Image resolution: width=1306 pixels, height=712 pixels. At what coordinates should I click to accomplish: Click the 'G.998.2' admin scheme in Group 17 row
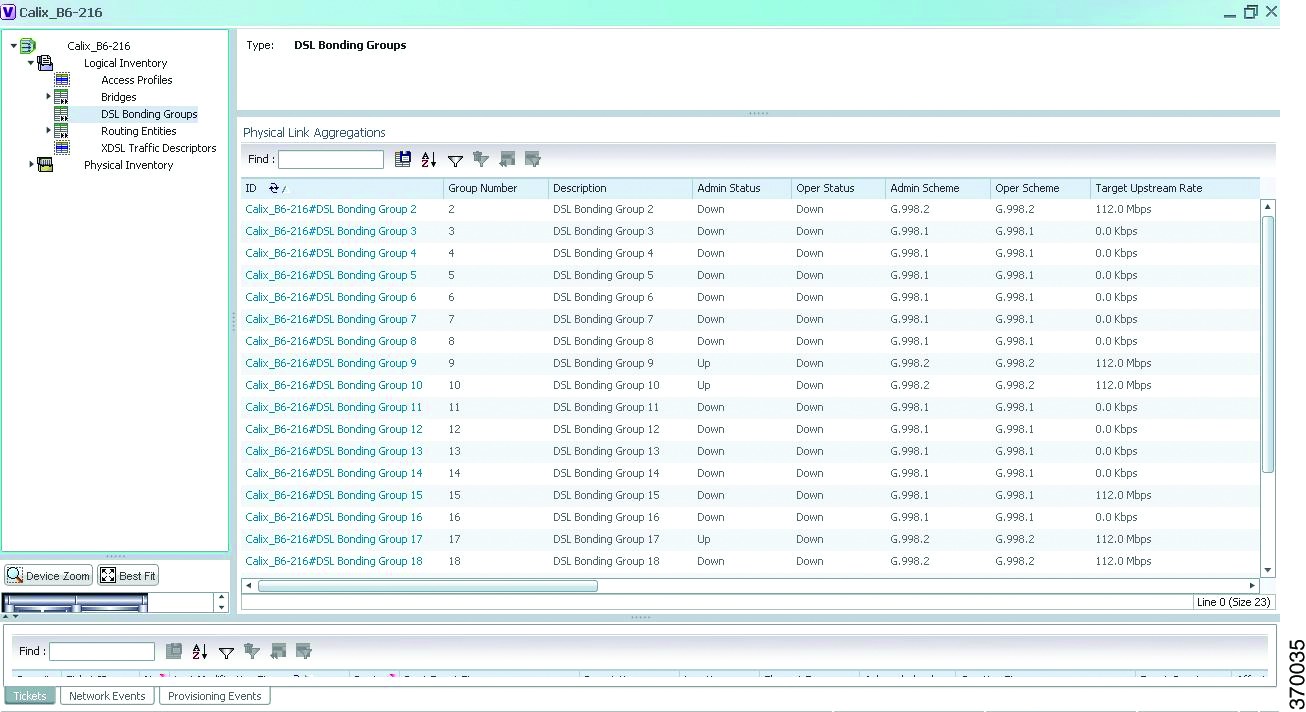click(910, 539)
